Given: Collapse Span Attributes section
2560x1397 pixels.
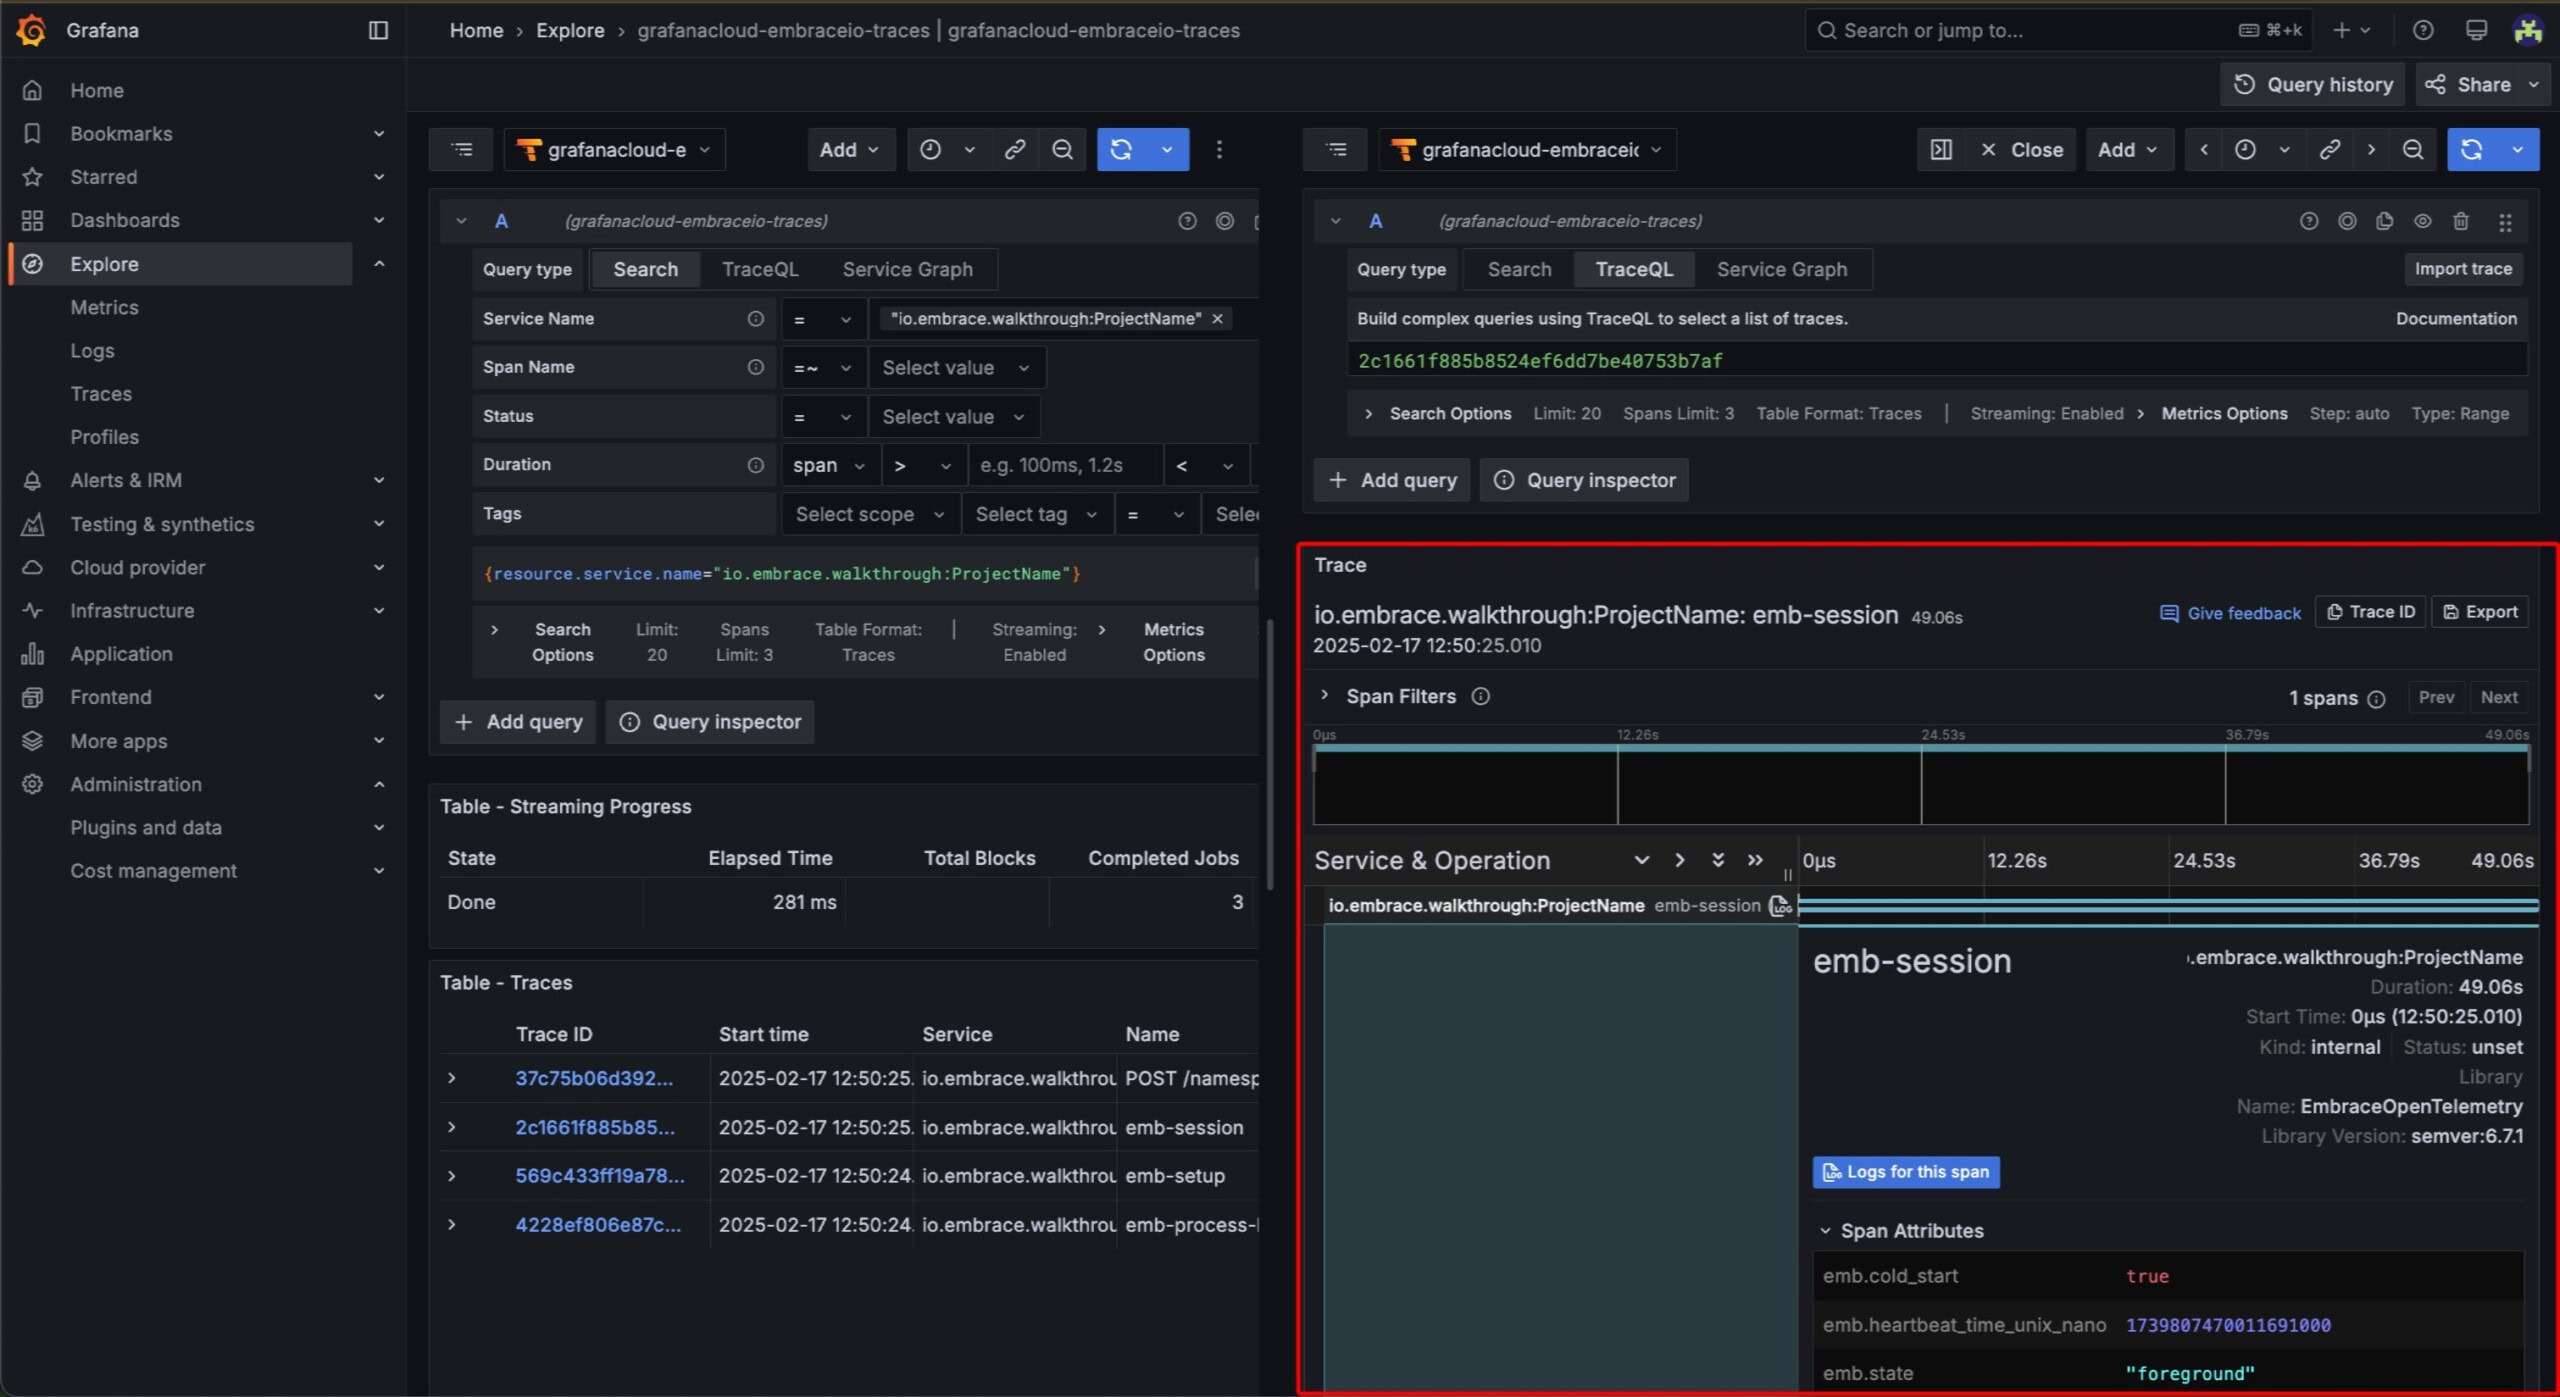Looking at the screenshot, I should [x=1825, y=1231].
